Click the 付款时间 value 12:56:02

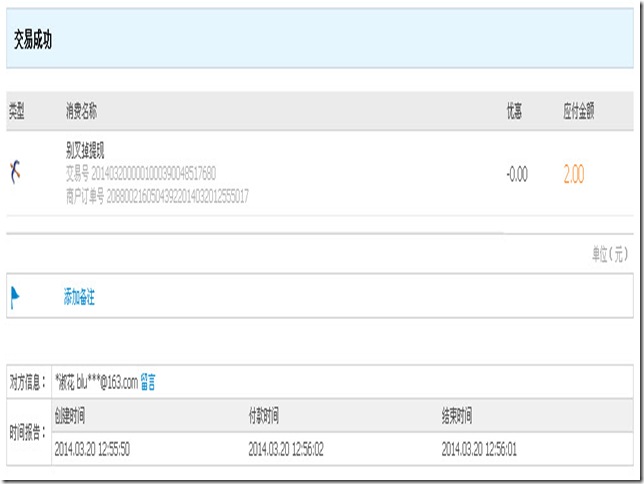(x=286, y=449)
